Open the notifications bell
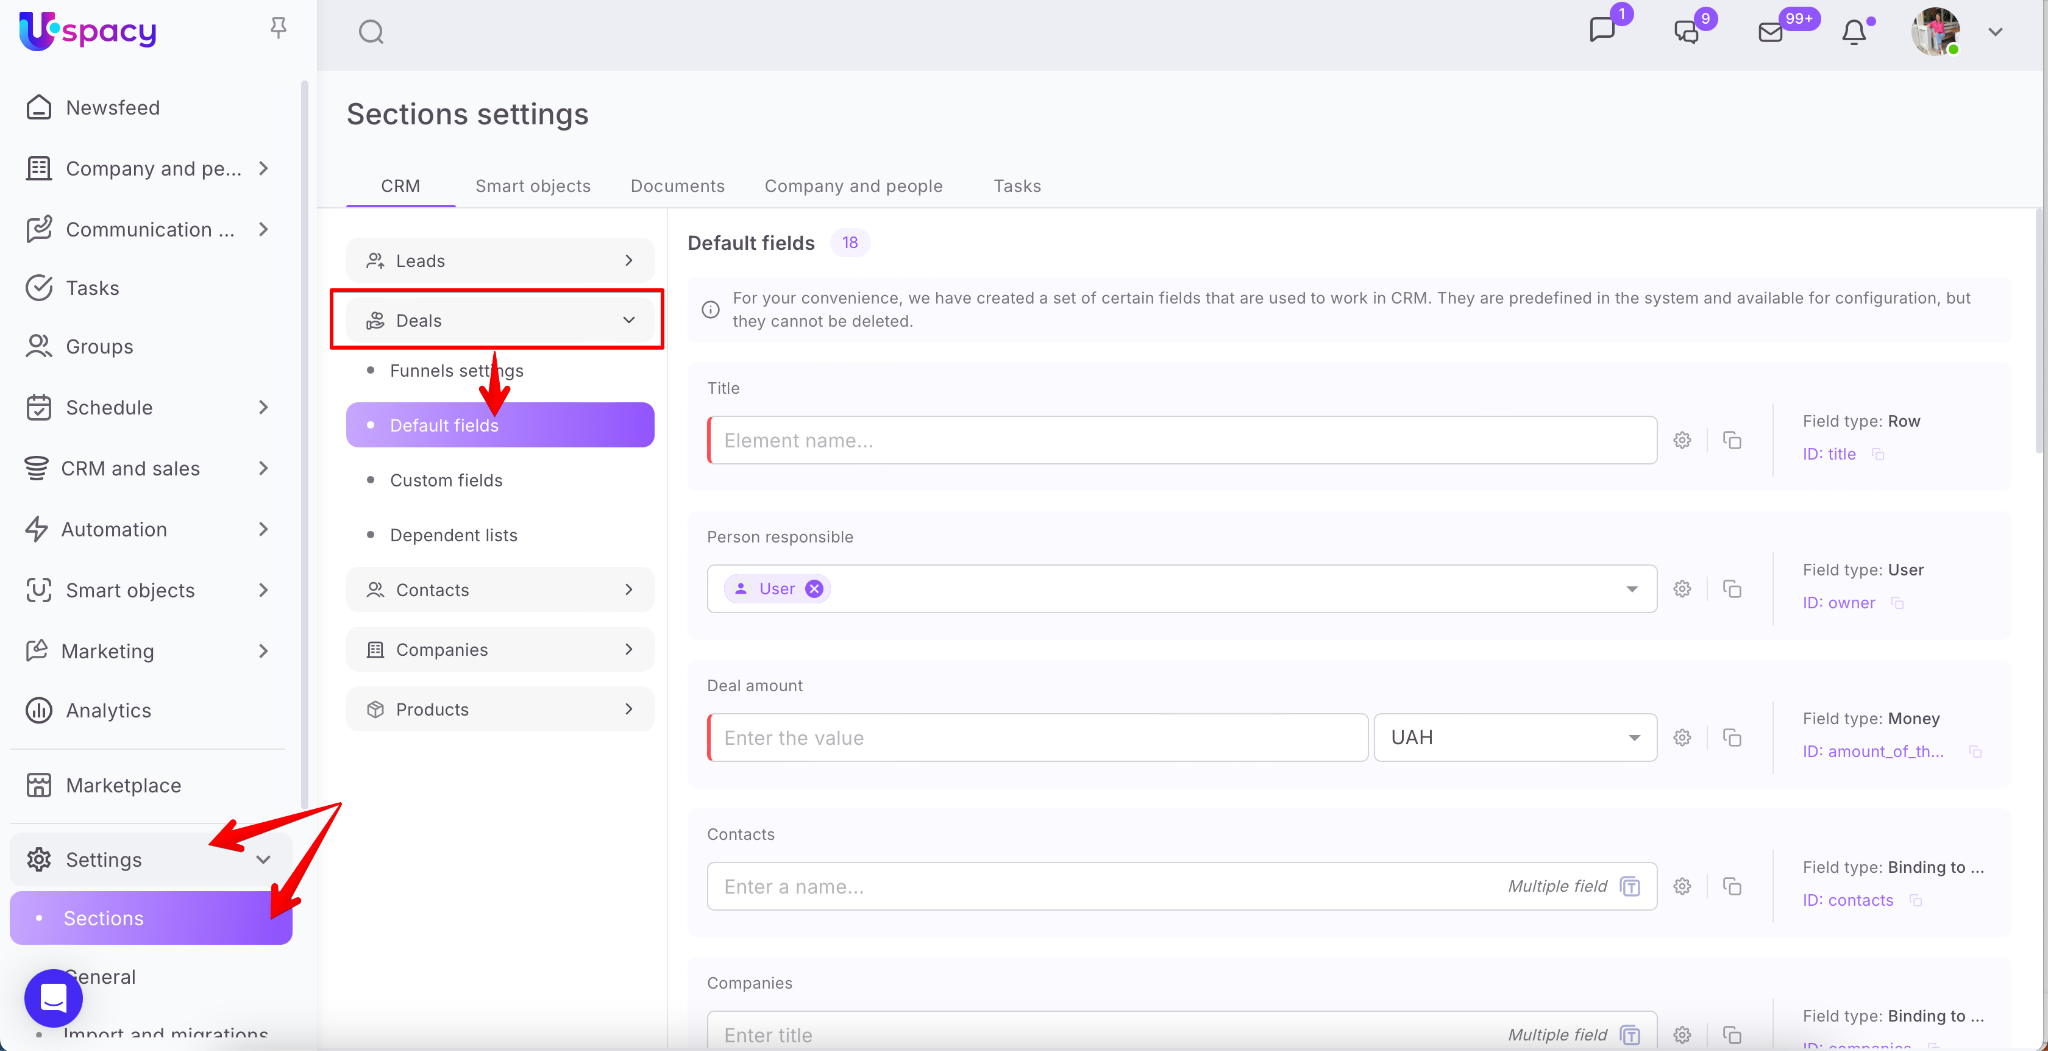The height and width of the screenshot is (1051, 2048). tap(1854, 32)
